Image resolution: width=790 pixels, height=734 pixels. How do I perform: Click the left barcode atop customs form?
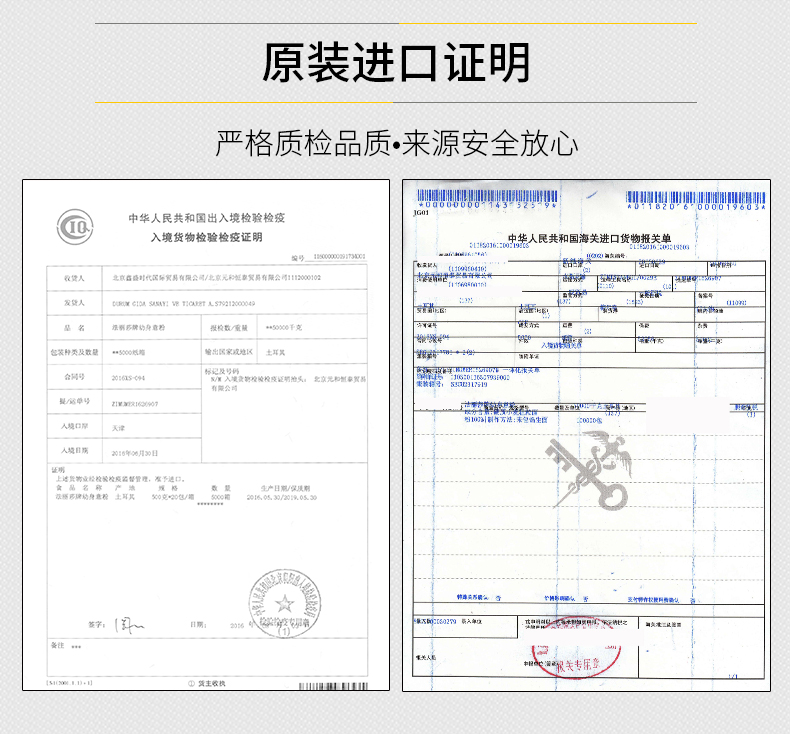tap(487, 195)
